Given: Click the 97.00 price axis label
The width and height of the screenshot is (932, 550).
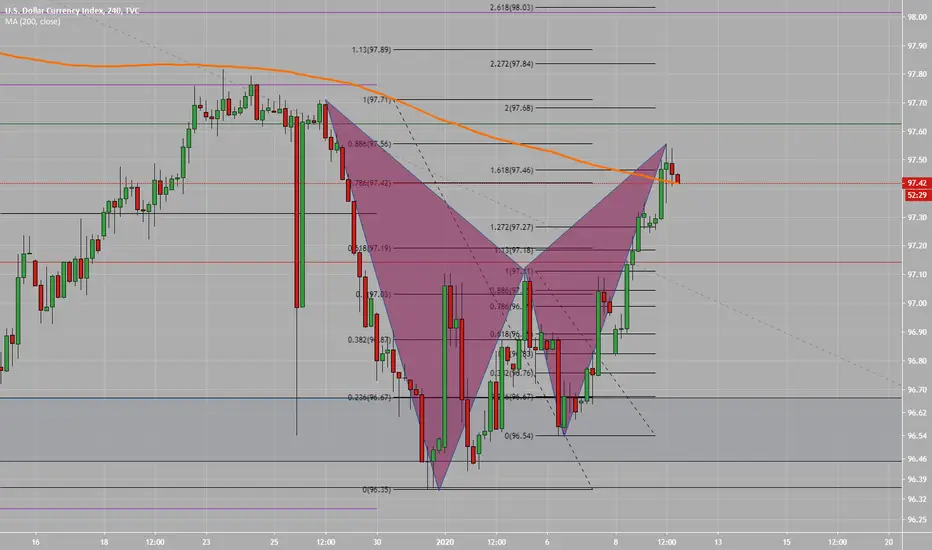Looking at the screenshot, I should click(917, 303).
